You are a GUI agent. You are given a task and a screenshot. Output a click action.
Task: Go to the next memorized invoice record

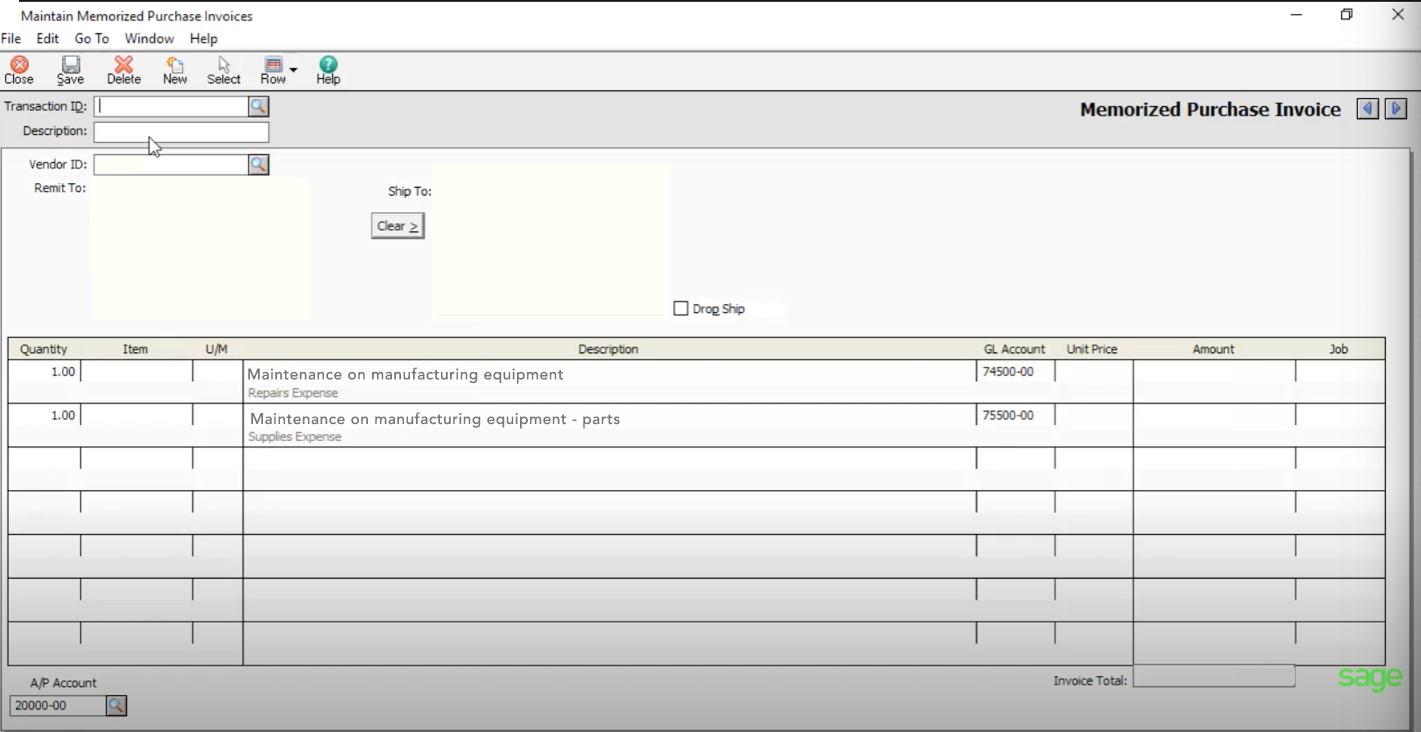point(1395,109)
